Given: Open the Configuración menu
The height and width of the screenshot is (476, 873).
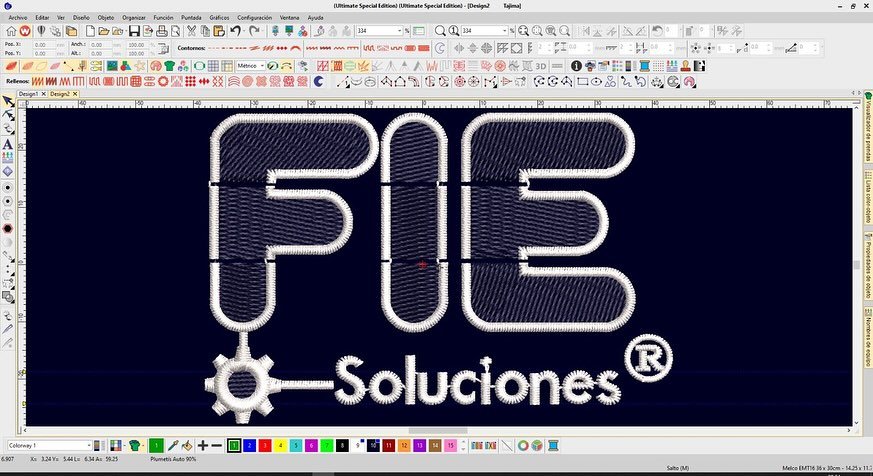Looking at the screenshot, I should point(255,18).
